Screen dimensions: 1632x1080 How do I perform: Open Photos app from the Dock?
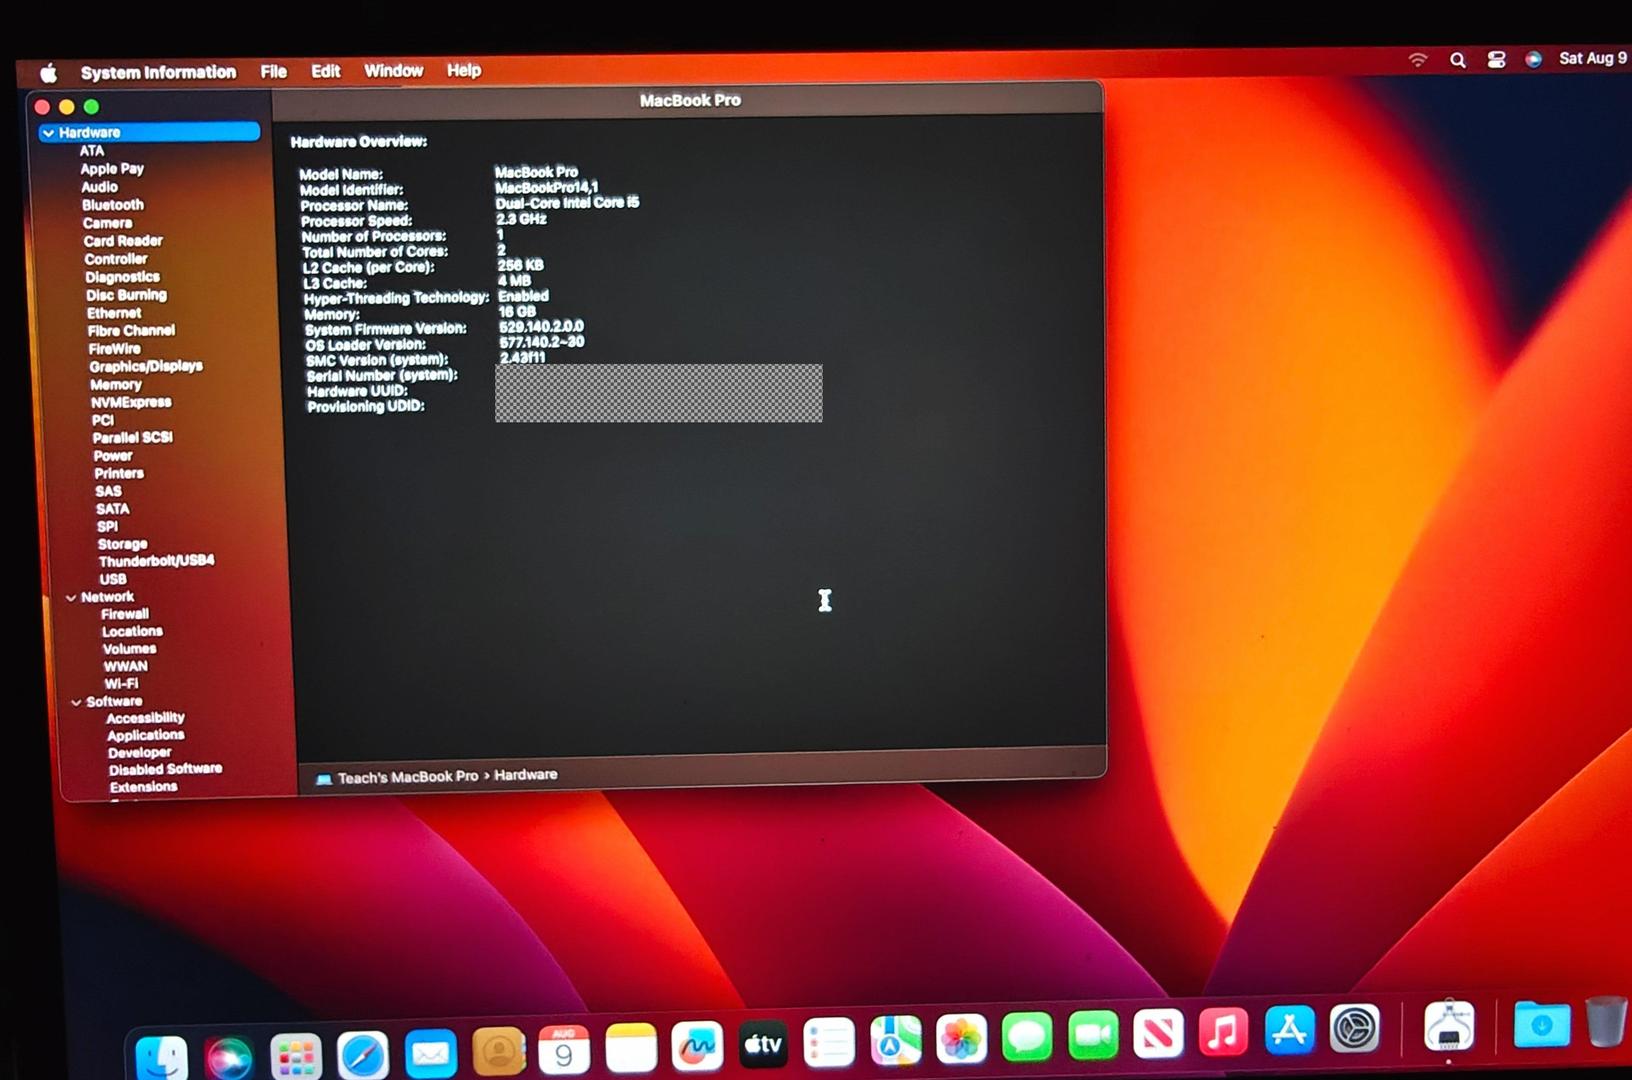[961, 1038]
